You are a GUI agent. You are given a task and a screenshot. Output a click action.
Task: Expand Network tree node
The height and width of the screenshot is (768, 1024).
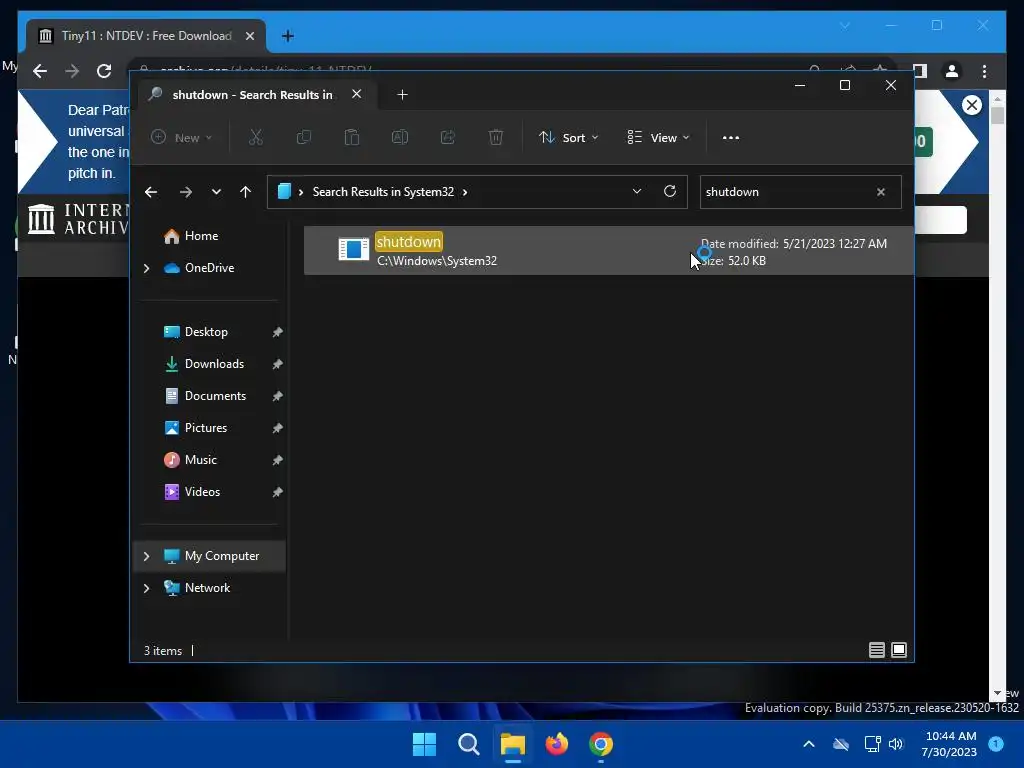[x=146, y=588]
